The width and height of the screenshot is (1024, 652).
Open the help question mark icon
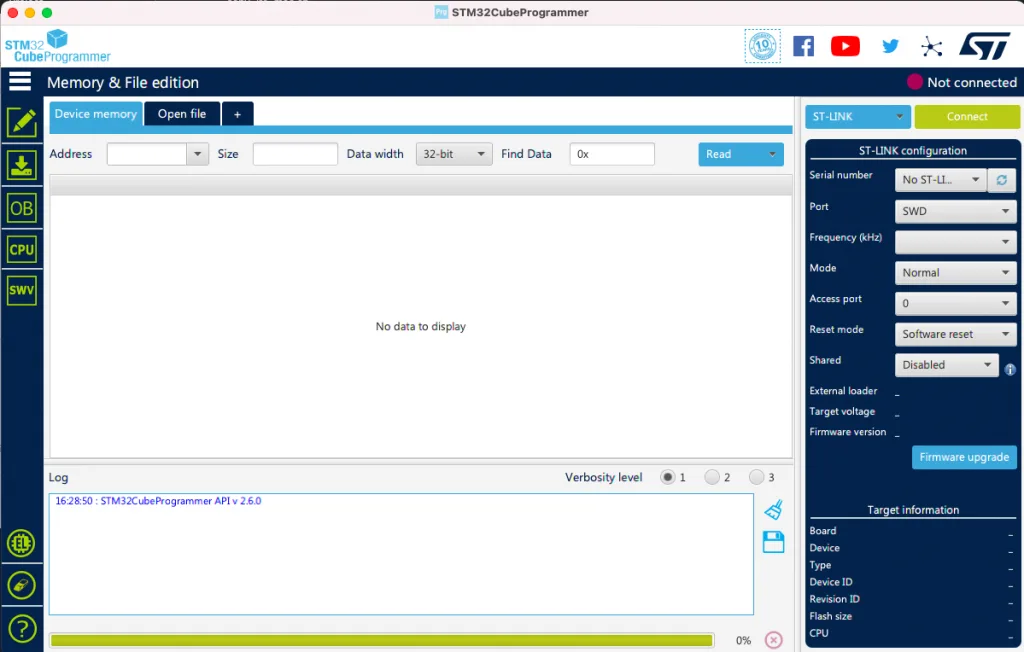22,628
